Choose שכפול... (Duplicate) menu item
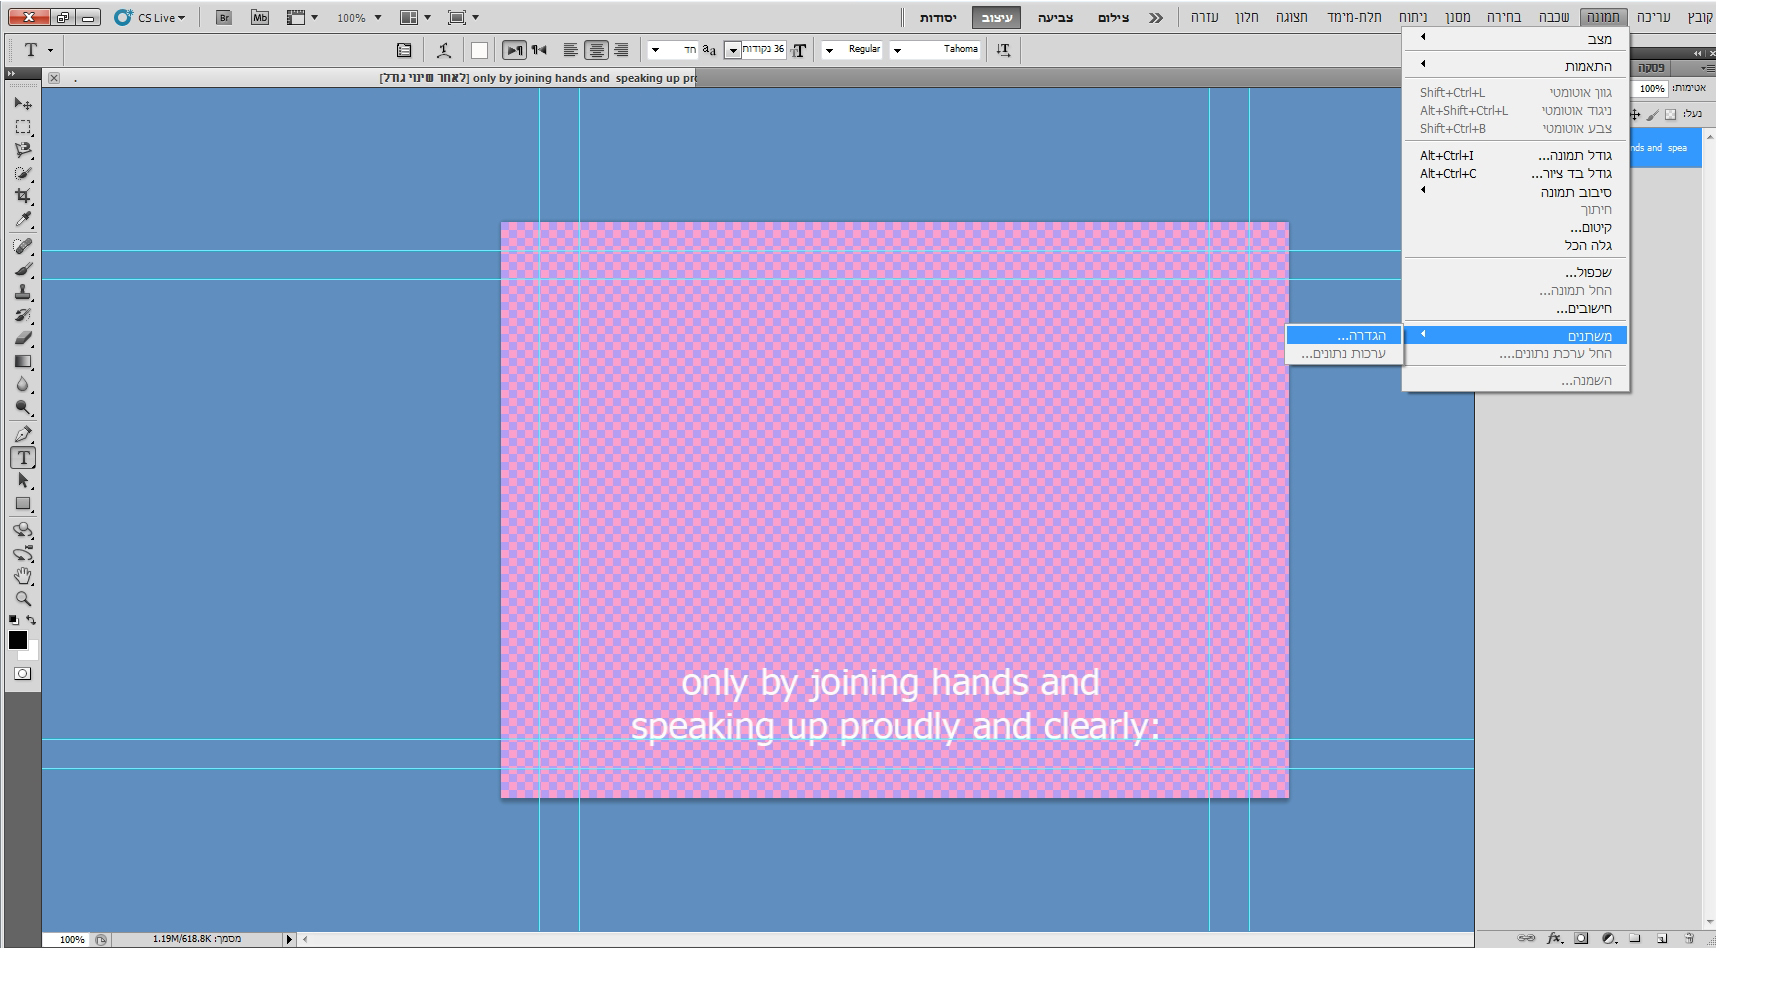 1516,272
